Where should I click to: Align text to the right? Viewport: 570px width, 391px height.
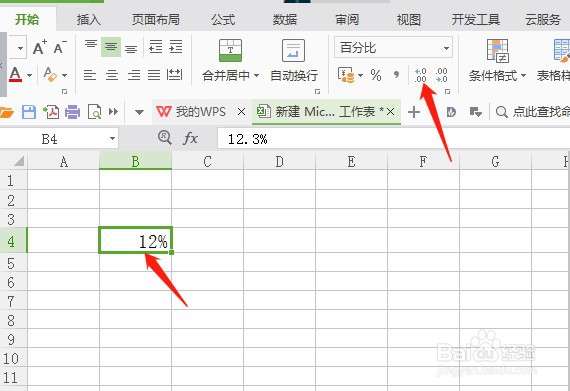[133, 75]
